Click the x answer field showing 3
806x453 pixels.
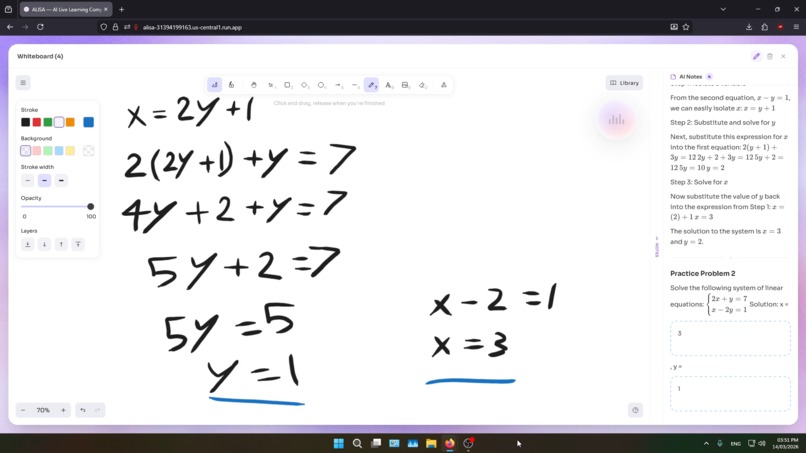tap(730, 338)
